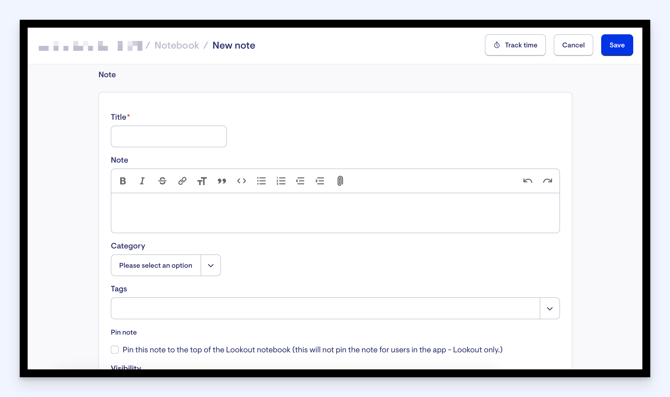This screenshot has width=670, height=397.
Task: Decrease indent level
Action: click(x=300, y=181)
